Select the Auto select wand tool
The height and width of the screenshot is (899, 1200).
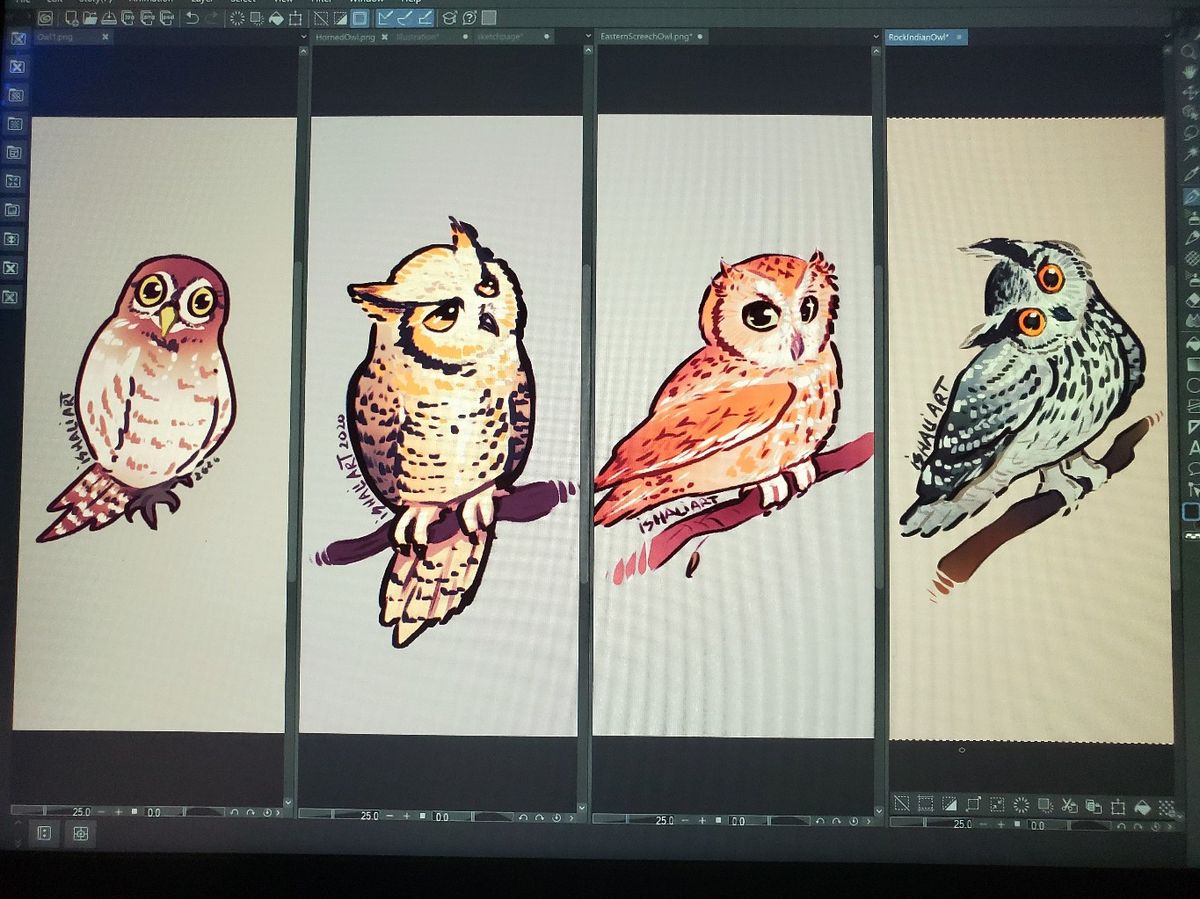(1190, 153)
